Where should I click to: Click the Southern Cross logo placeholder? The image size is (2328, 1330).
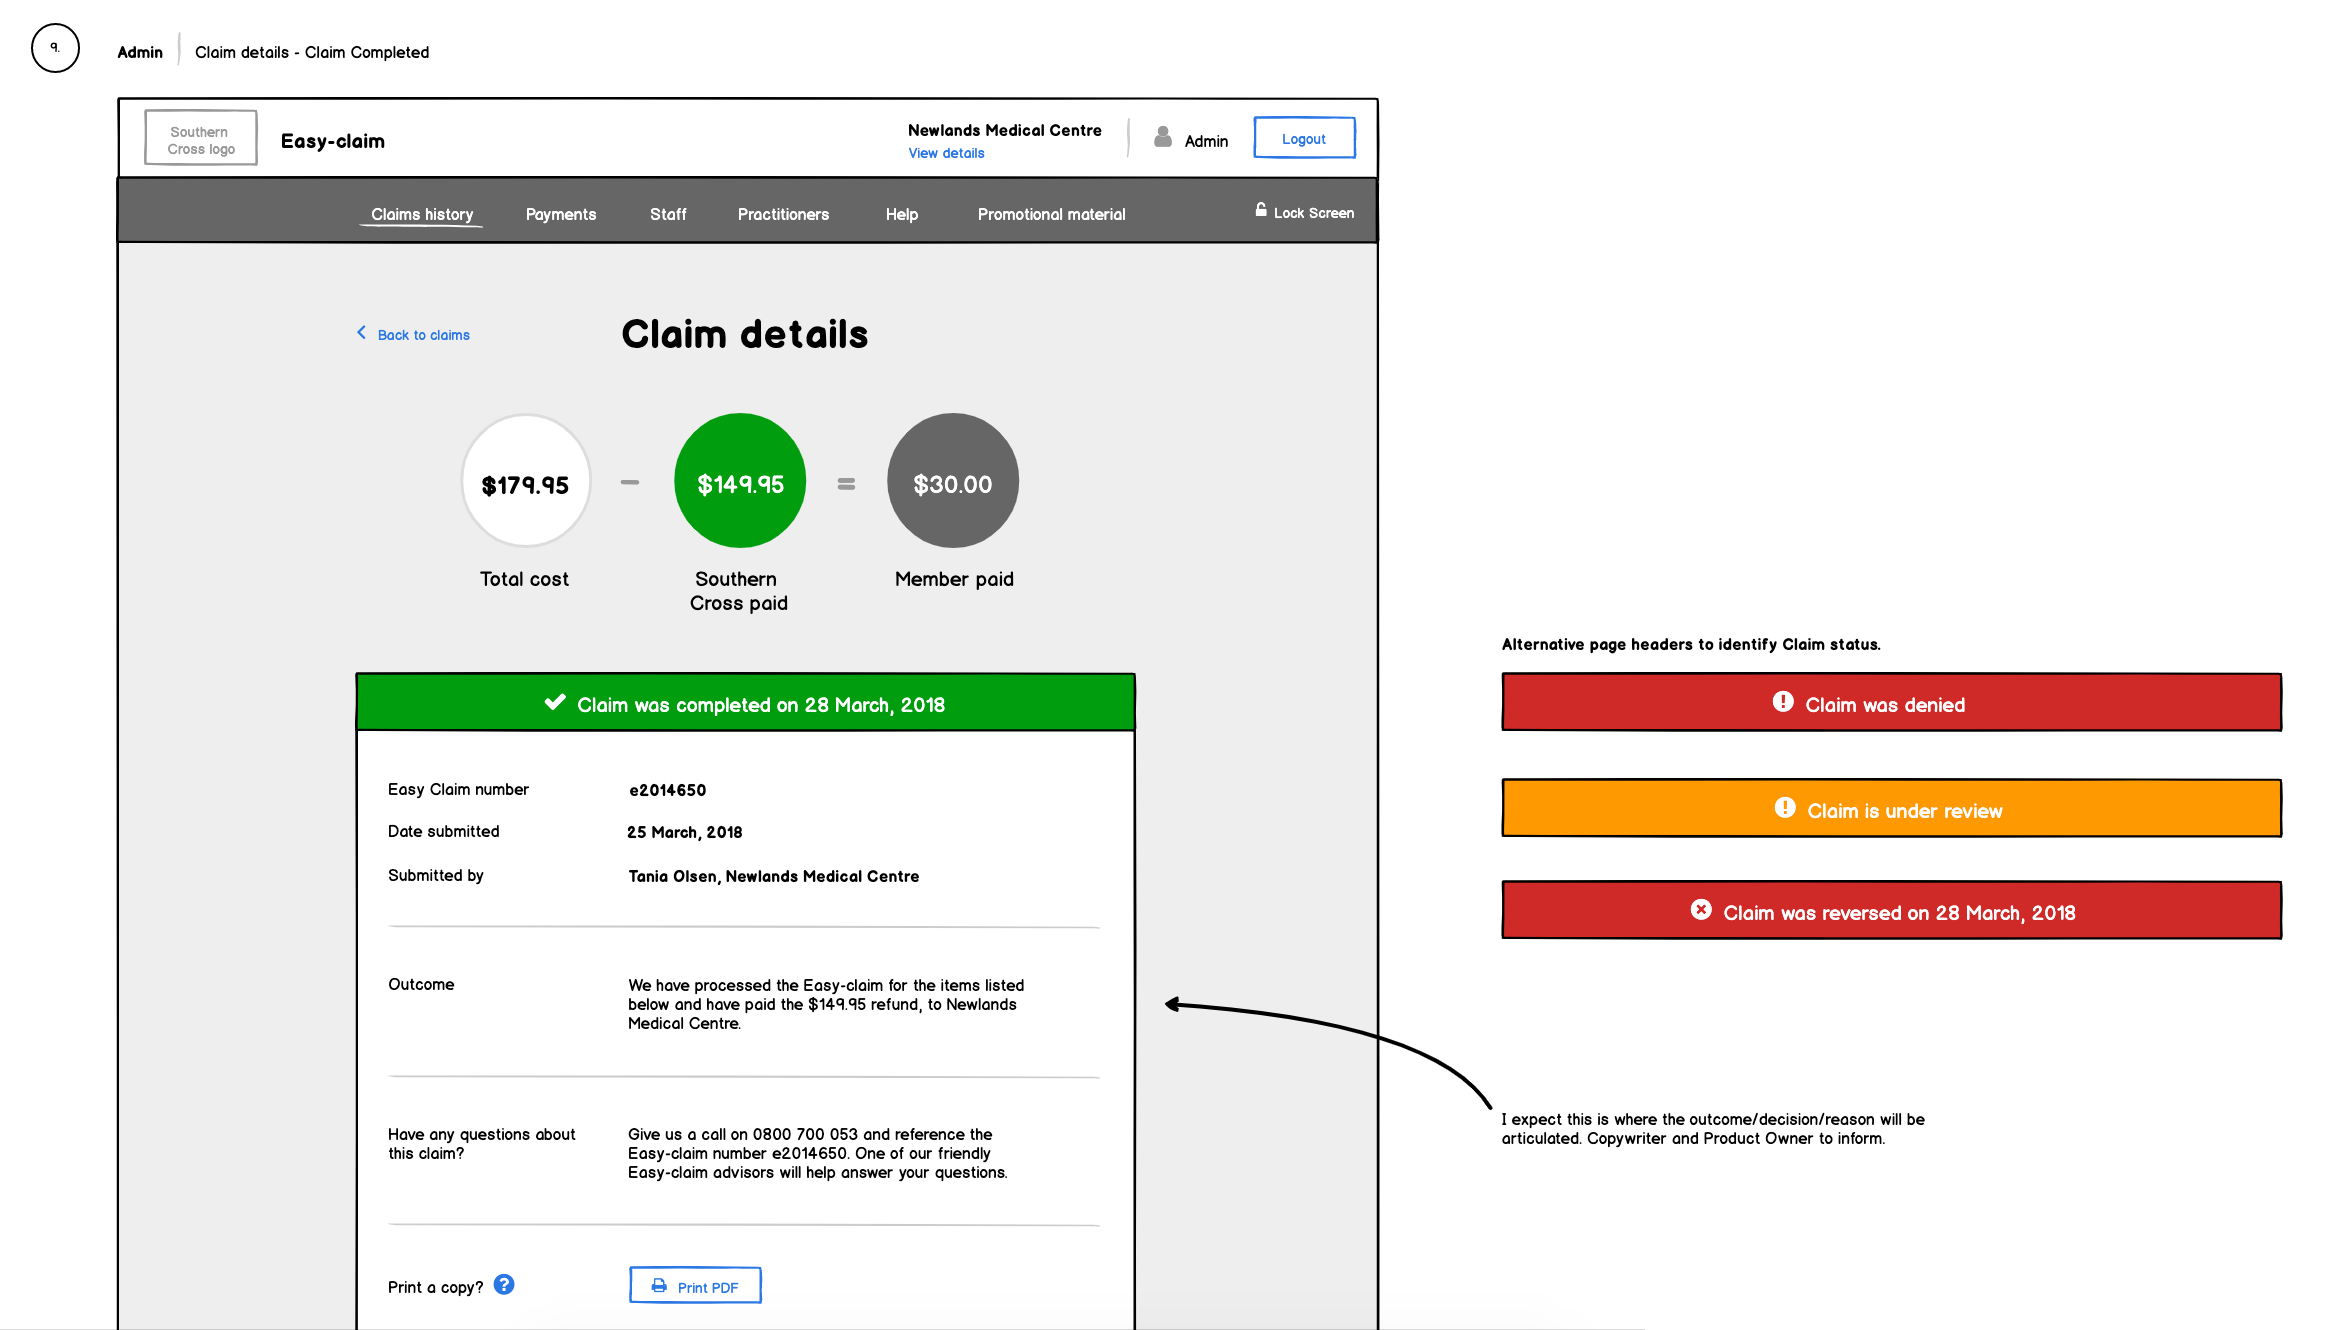coord(201,140)
